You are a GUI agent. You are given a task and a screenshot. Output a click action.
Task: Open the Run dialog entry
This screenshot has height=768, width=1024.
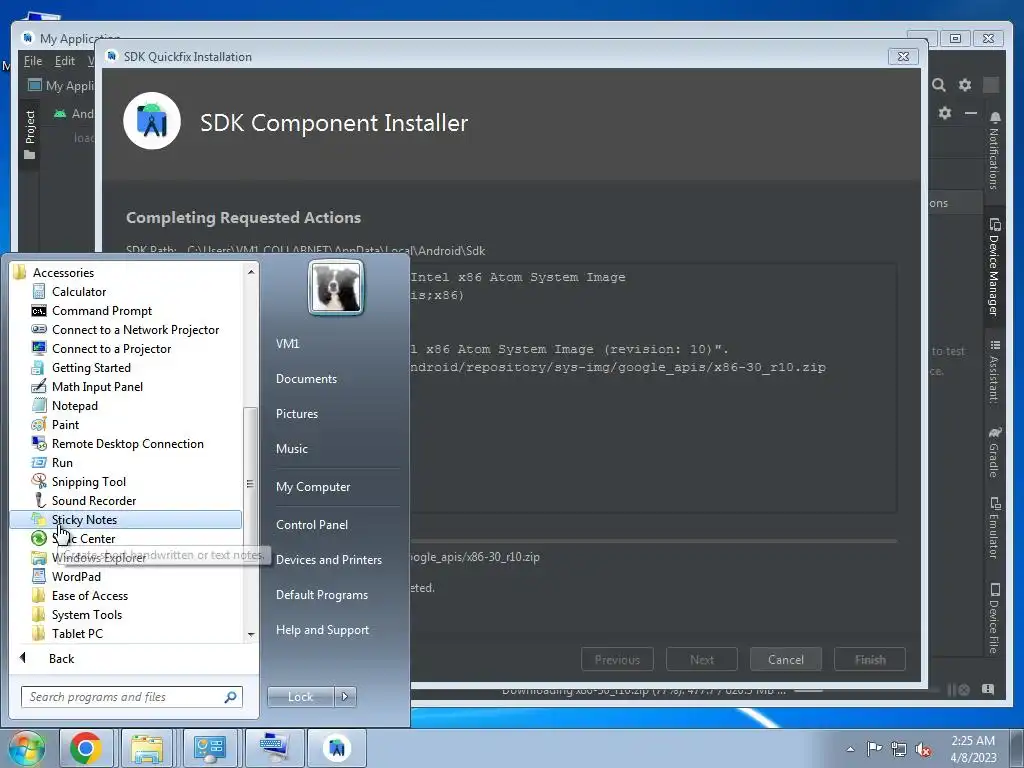click(x=62, y=462)
